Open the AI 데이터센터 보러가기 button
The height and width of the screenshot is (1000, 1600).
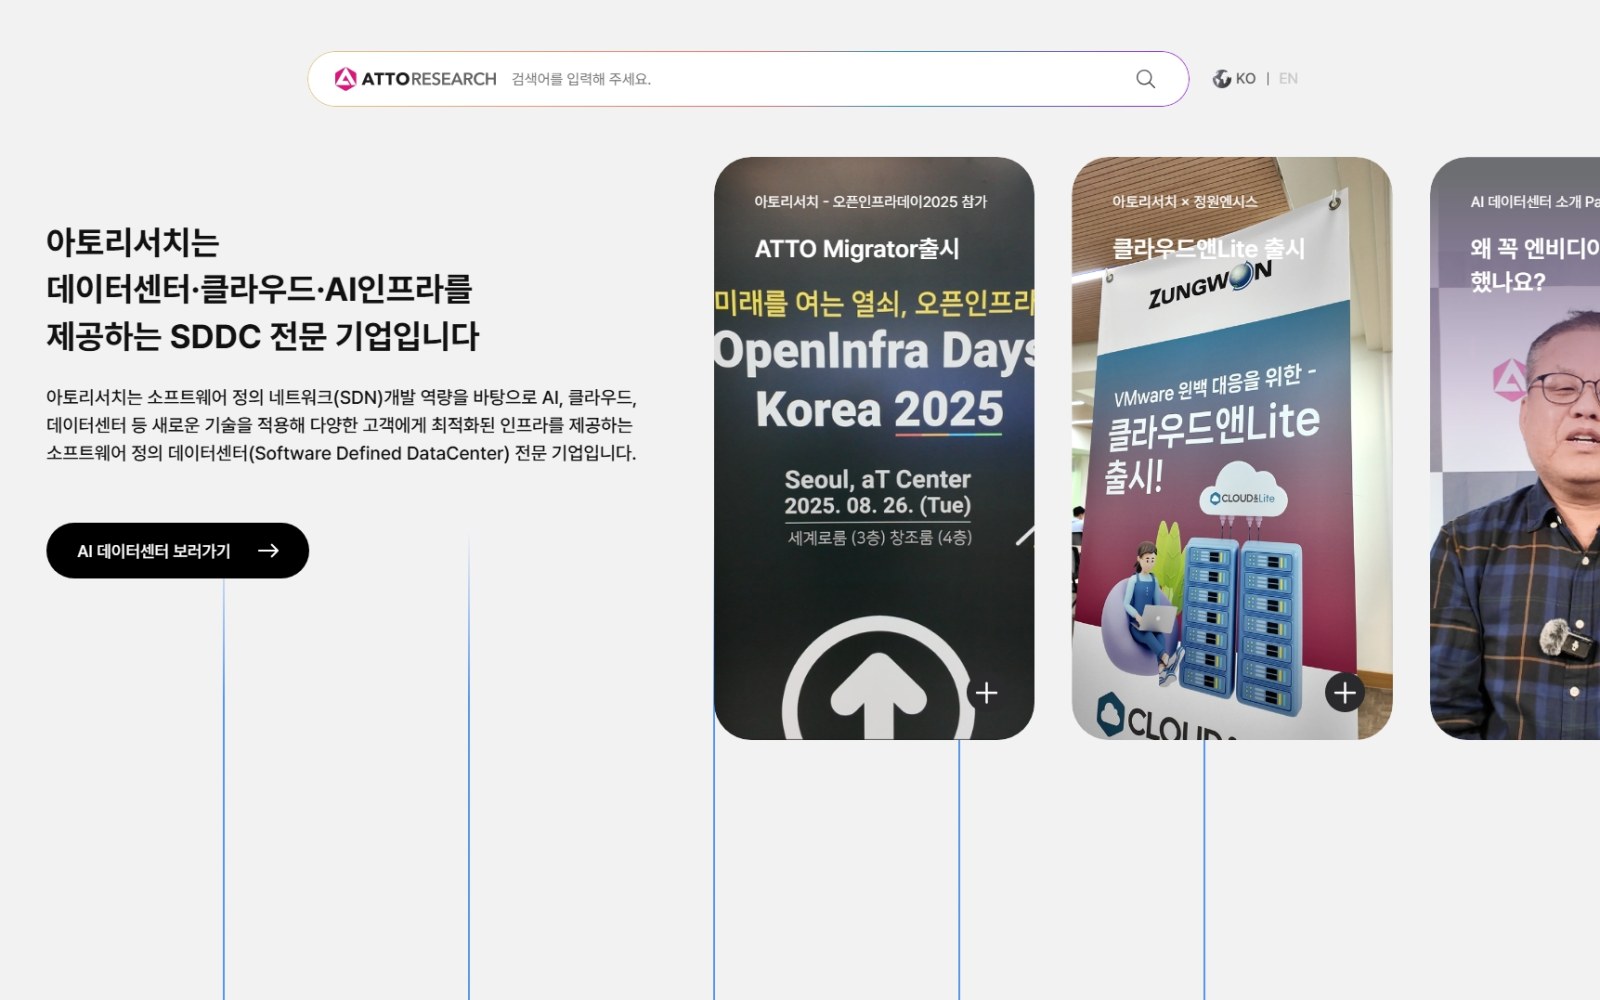tap(177, 550)
